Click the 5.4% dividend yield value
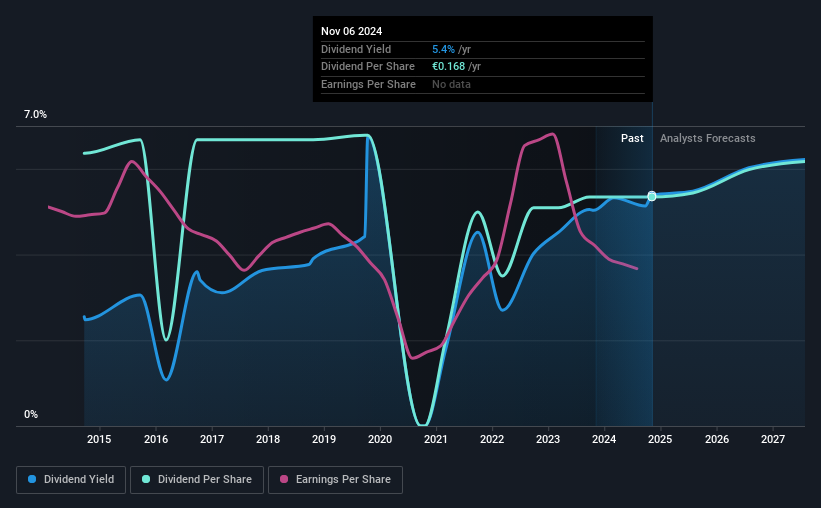The height and width of the screenshot is (508, 821). (443, 49)
